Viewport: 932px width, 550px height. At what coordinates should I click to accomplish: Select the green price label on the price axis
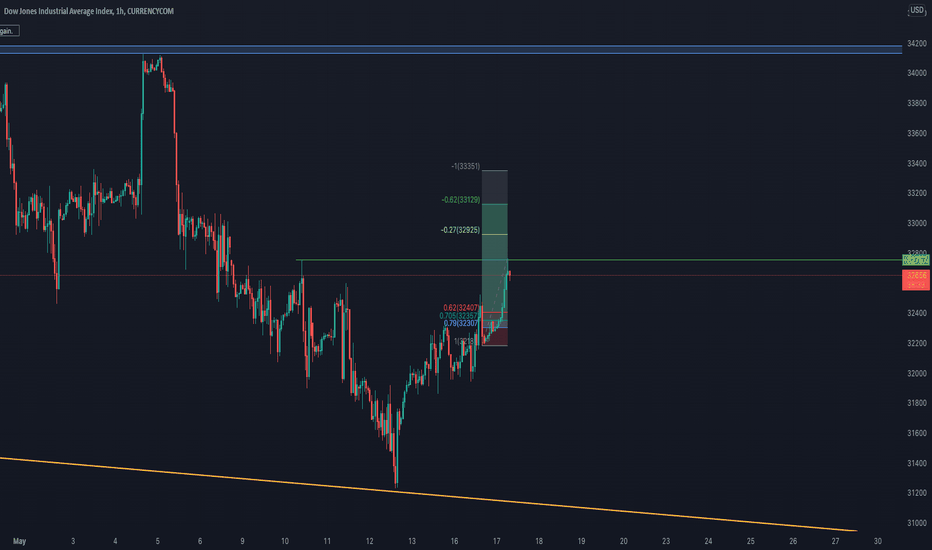coord(916,260)
